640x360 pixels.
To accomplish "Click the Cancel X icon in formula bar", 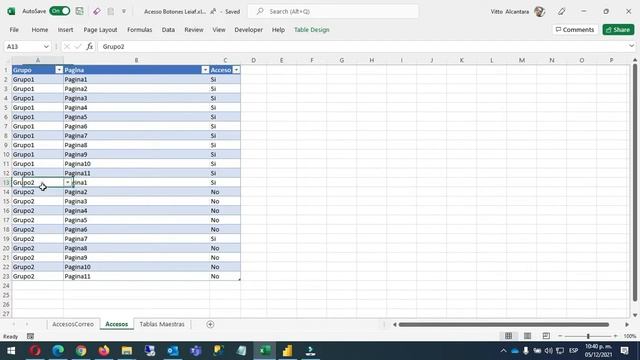I will [x=67, y=47].
